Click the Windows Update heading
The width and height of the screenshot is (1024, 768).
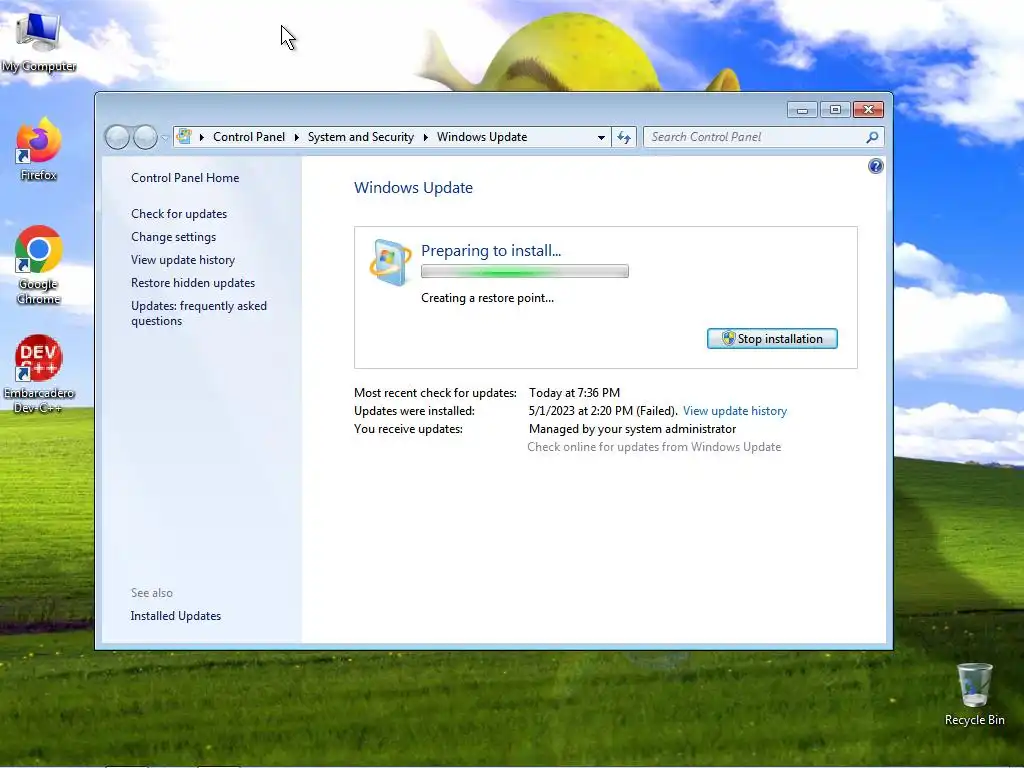tap(413, 187)
